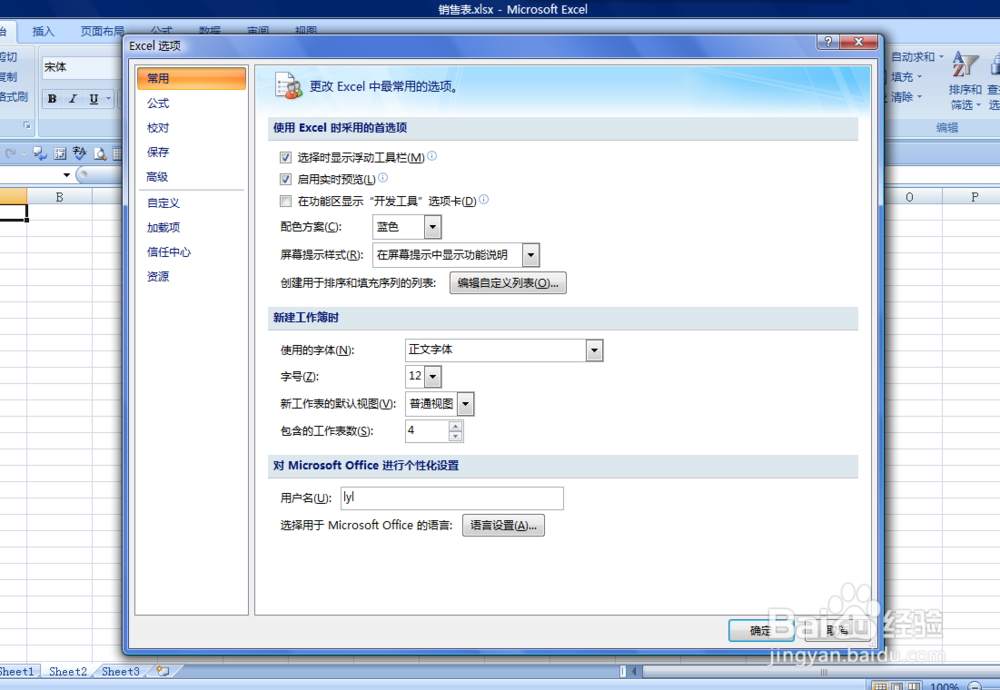Click the insert new worksheet tab icon
The width and height of the screenshot is (1000, 690).
point(163,671)
